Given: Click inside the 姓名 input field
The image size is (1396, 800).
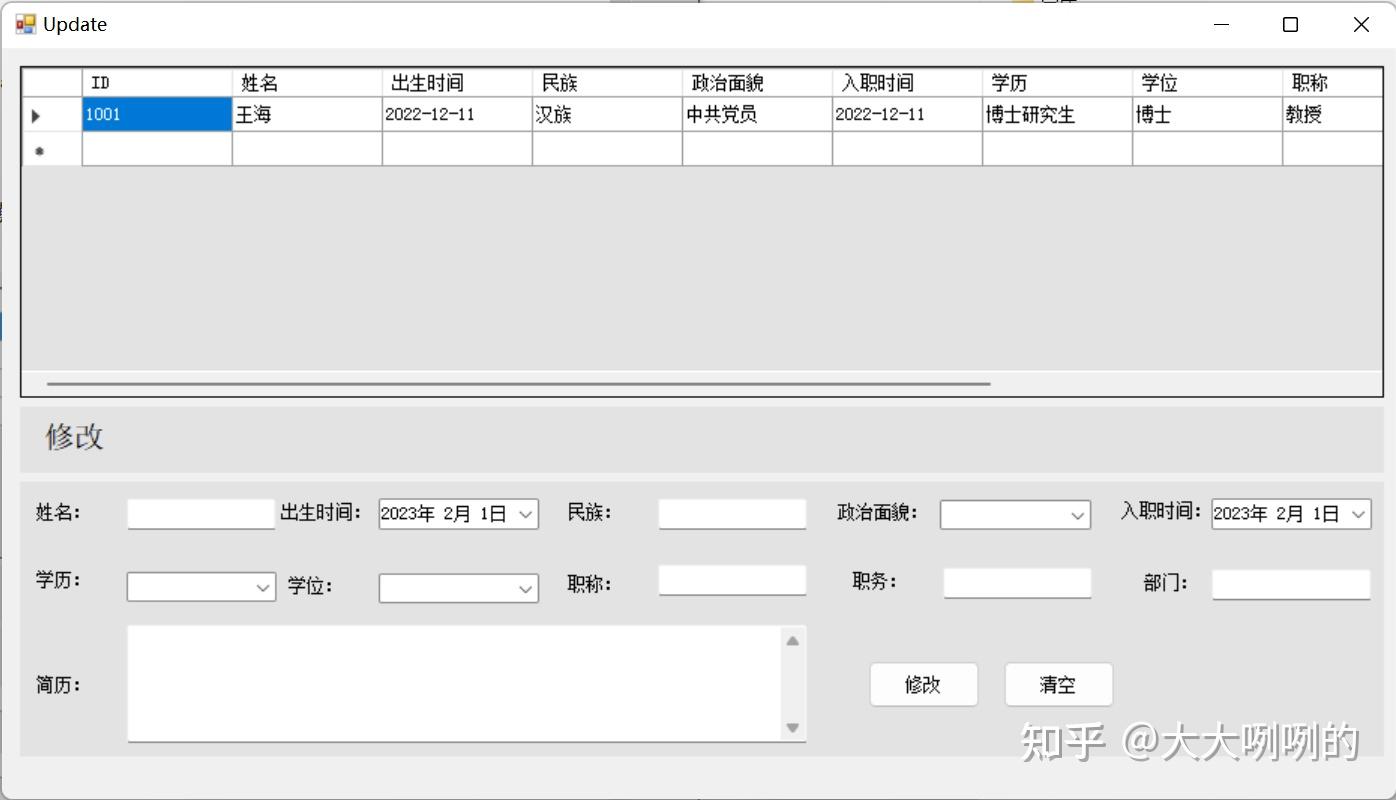Looking at the screenshot, I should pyautogui.click(x=200, y=512).
